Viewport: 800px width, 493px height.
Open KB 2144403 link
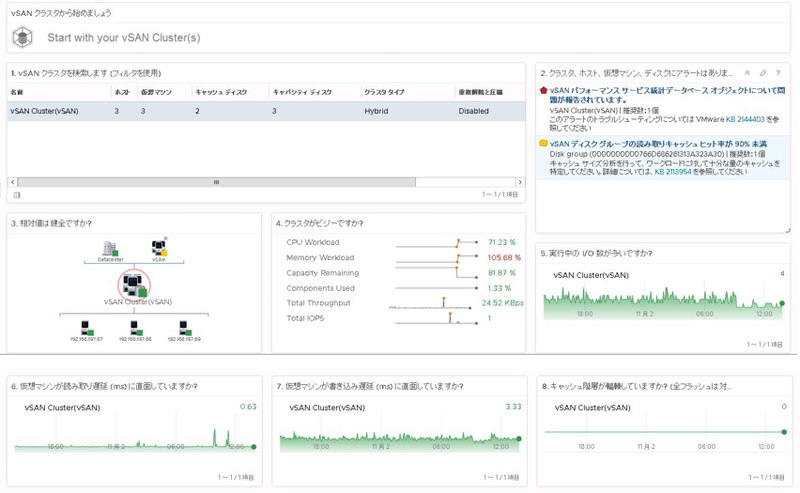745,119
